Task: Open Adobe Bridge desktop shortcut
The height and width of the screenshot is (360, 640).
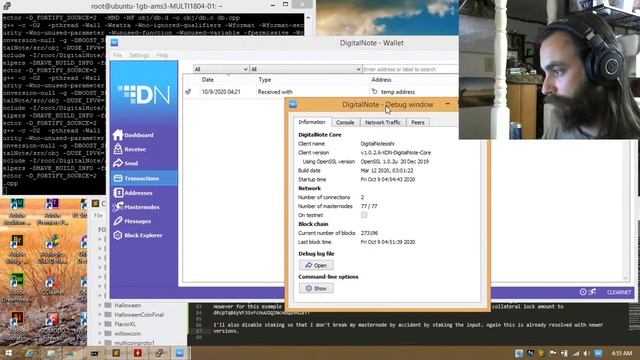Action: pyautogui.click(x=17, y=249)
